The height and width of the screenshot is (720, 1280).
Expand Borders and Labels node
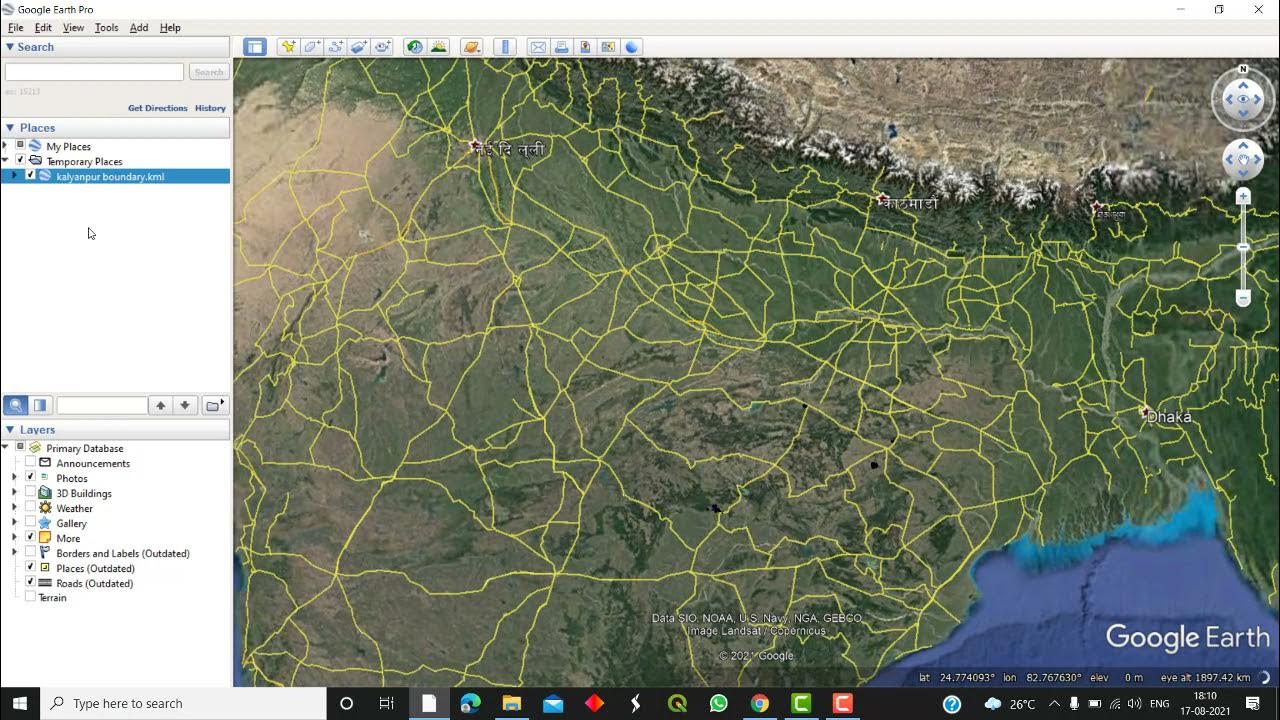(14, 553)
